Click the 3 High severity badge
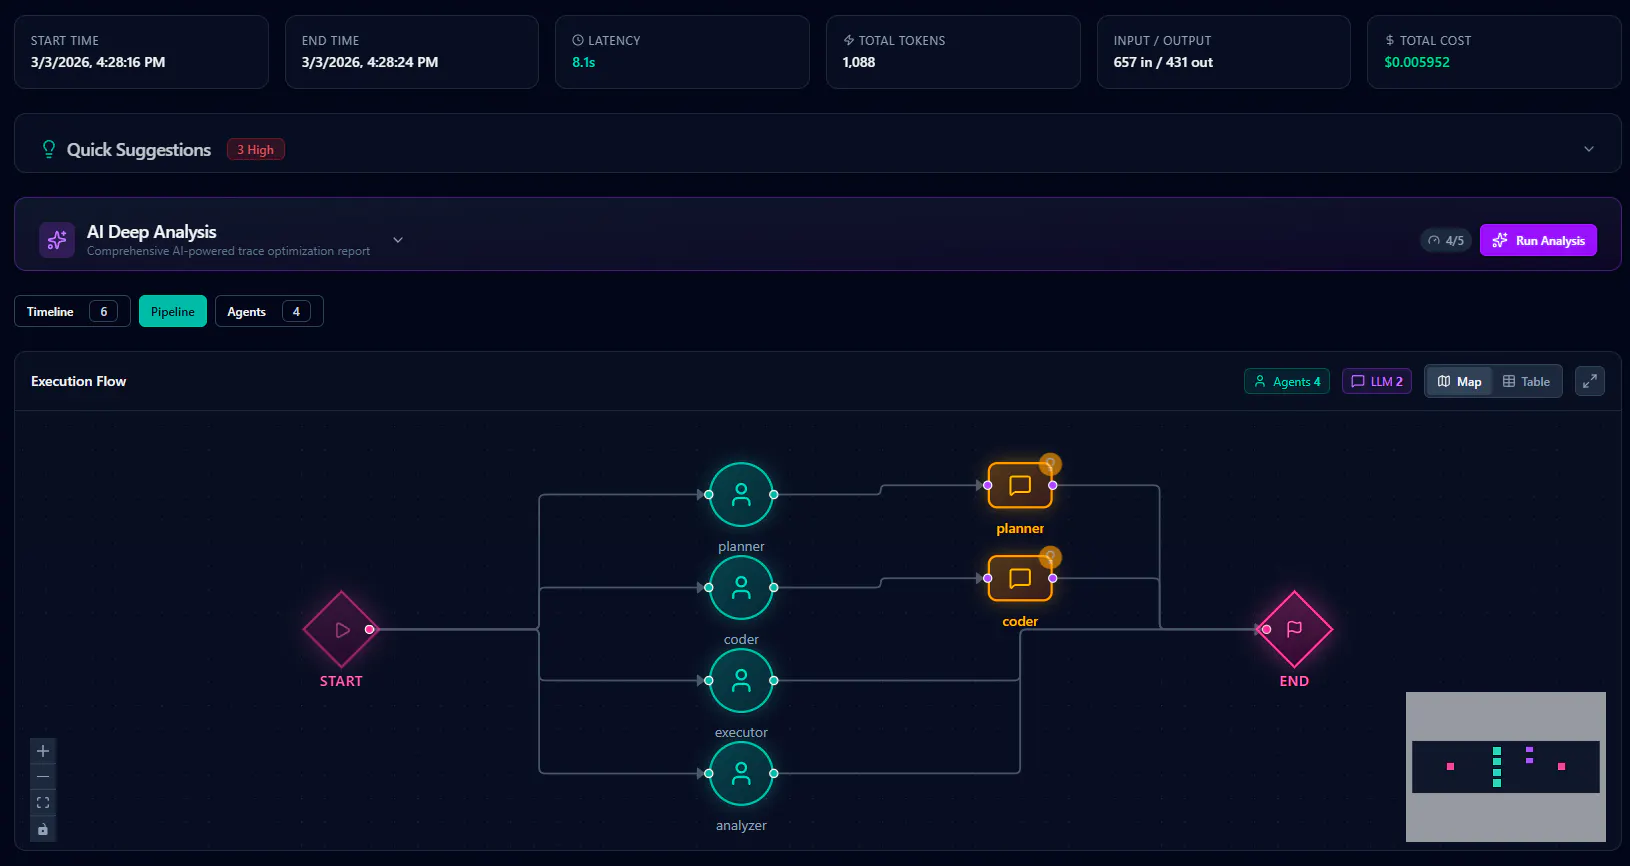The width and height of the screenshot is (1630, 866). click(x=256, y=149)
